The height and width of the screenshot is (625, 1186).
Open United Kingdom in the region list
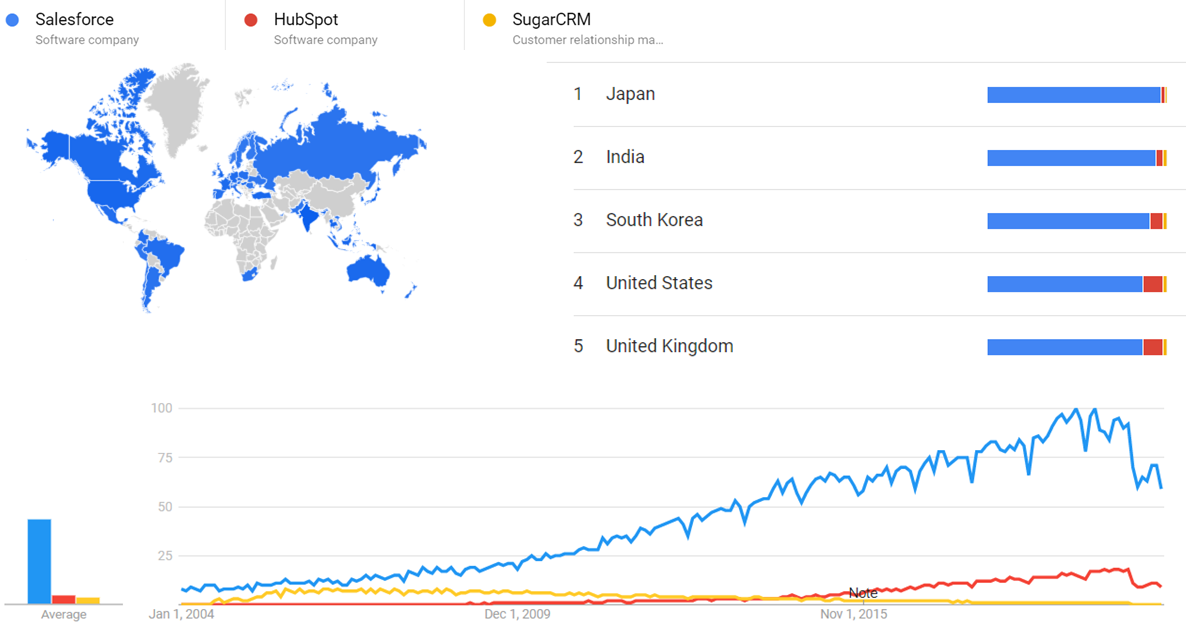click(669, 346)
